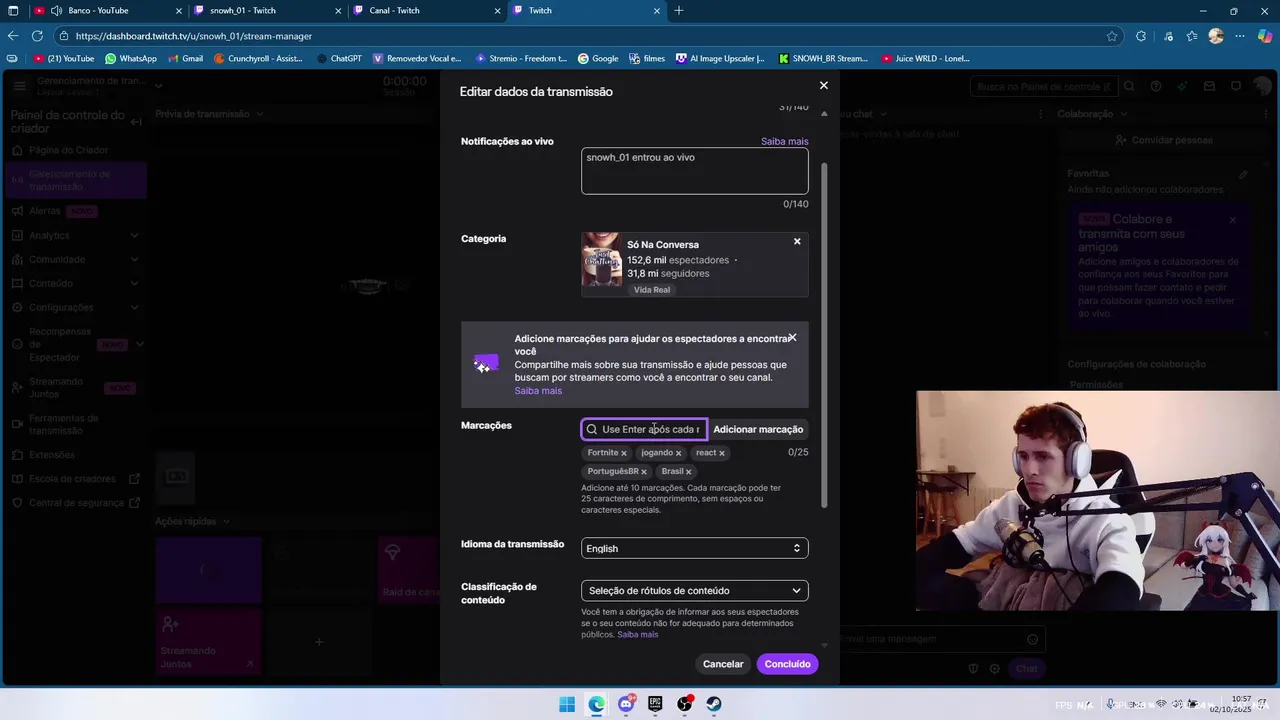Edit the live notification text box
This screenshot has height=720, width=1280.
tap(695, 171)
